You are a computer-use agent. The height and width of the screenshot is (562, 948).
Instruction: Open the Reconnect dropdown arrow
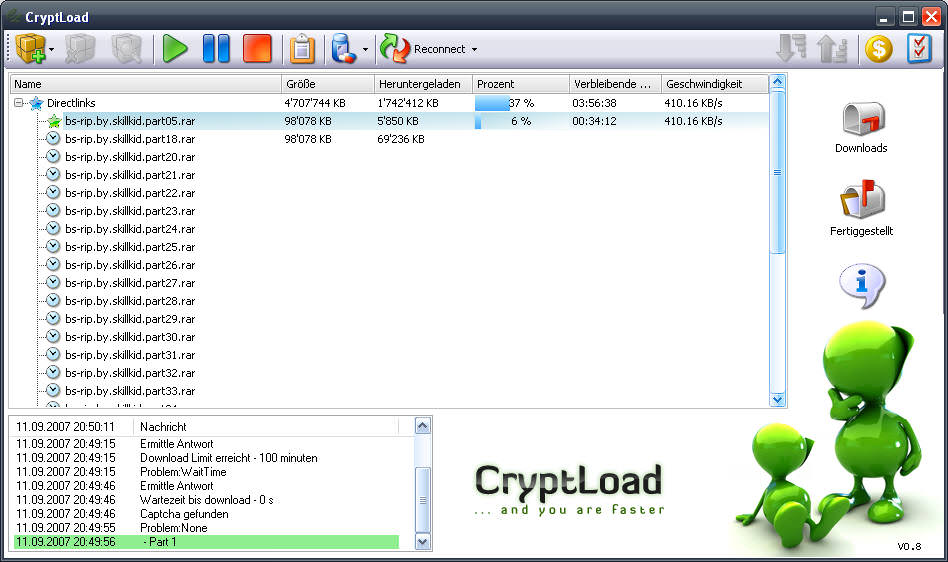(474, 50)
